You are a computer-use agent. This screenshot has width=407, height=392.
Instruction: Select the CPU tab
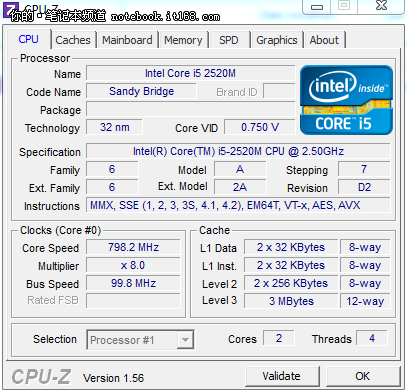click(x=29, y=39)
